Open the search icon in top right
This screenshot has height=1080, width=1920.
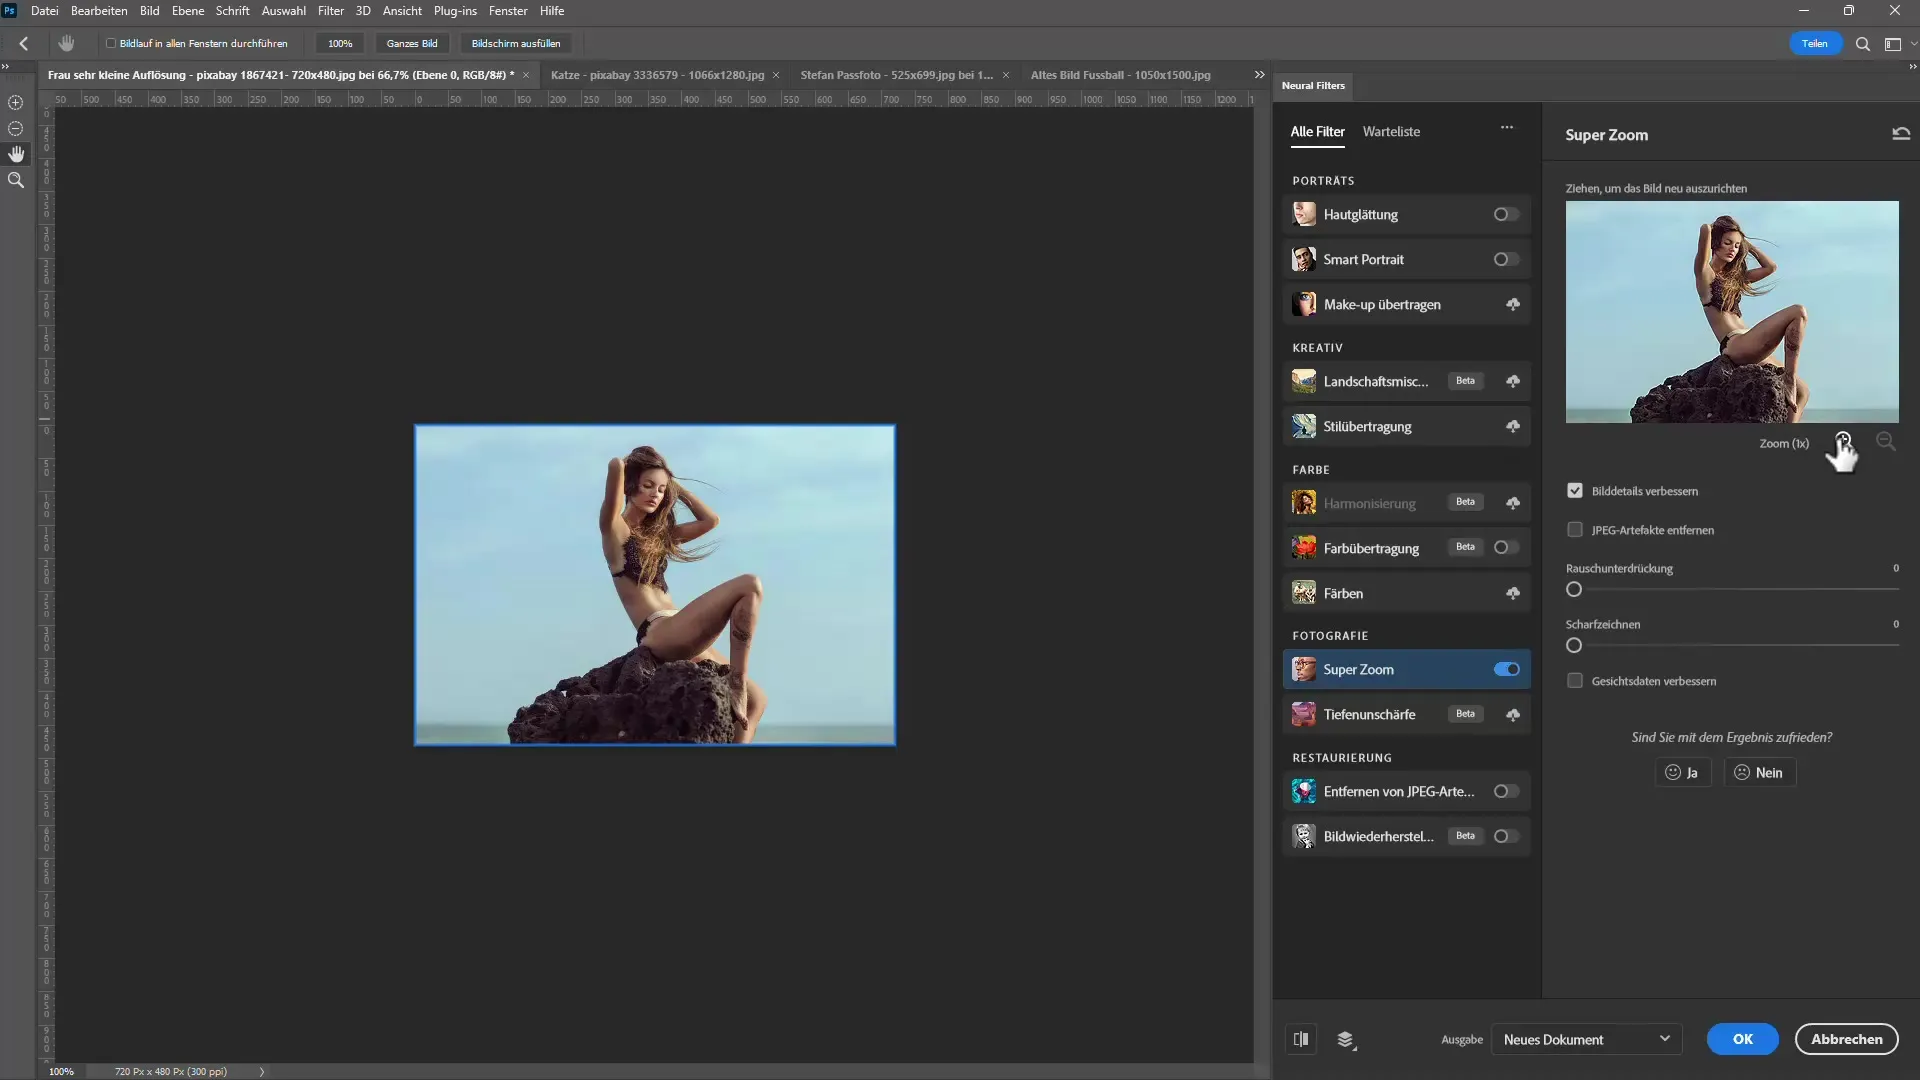(1863, 44)
